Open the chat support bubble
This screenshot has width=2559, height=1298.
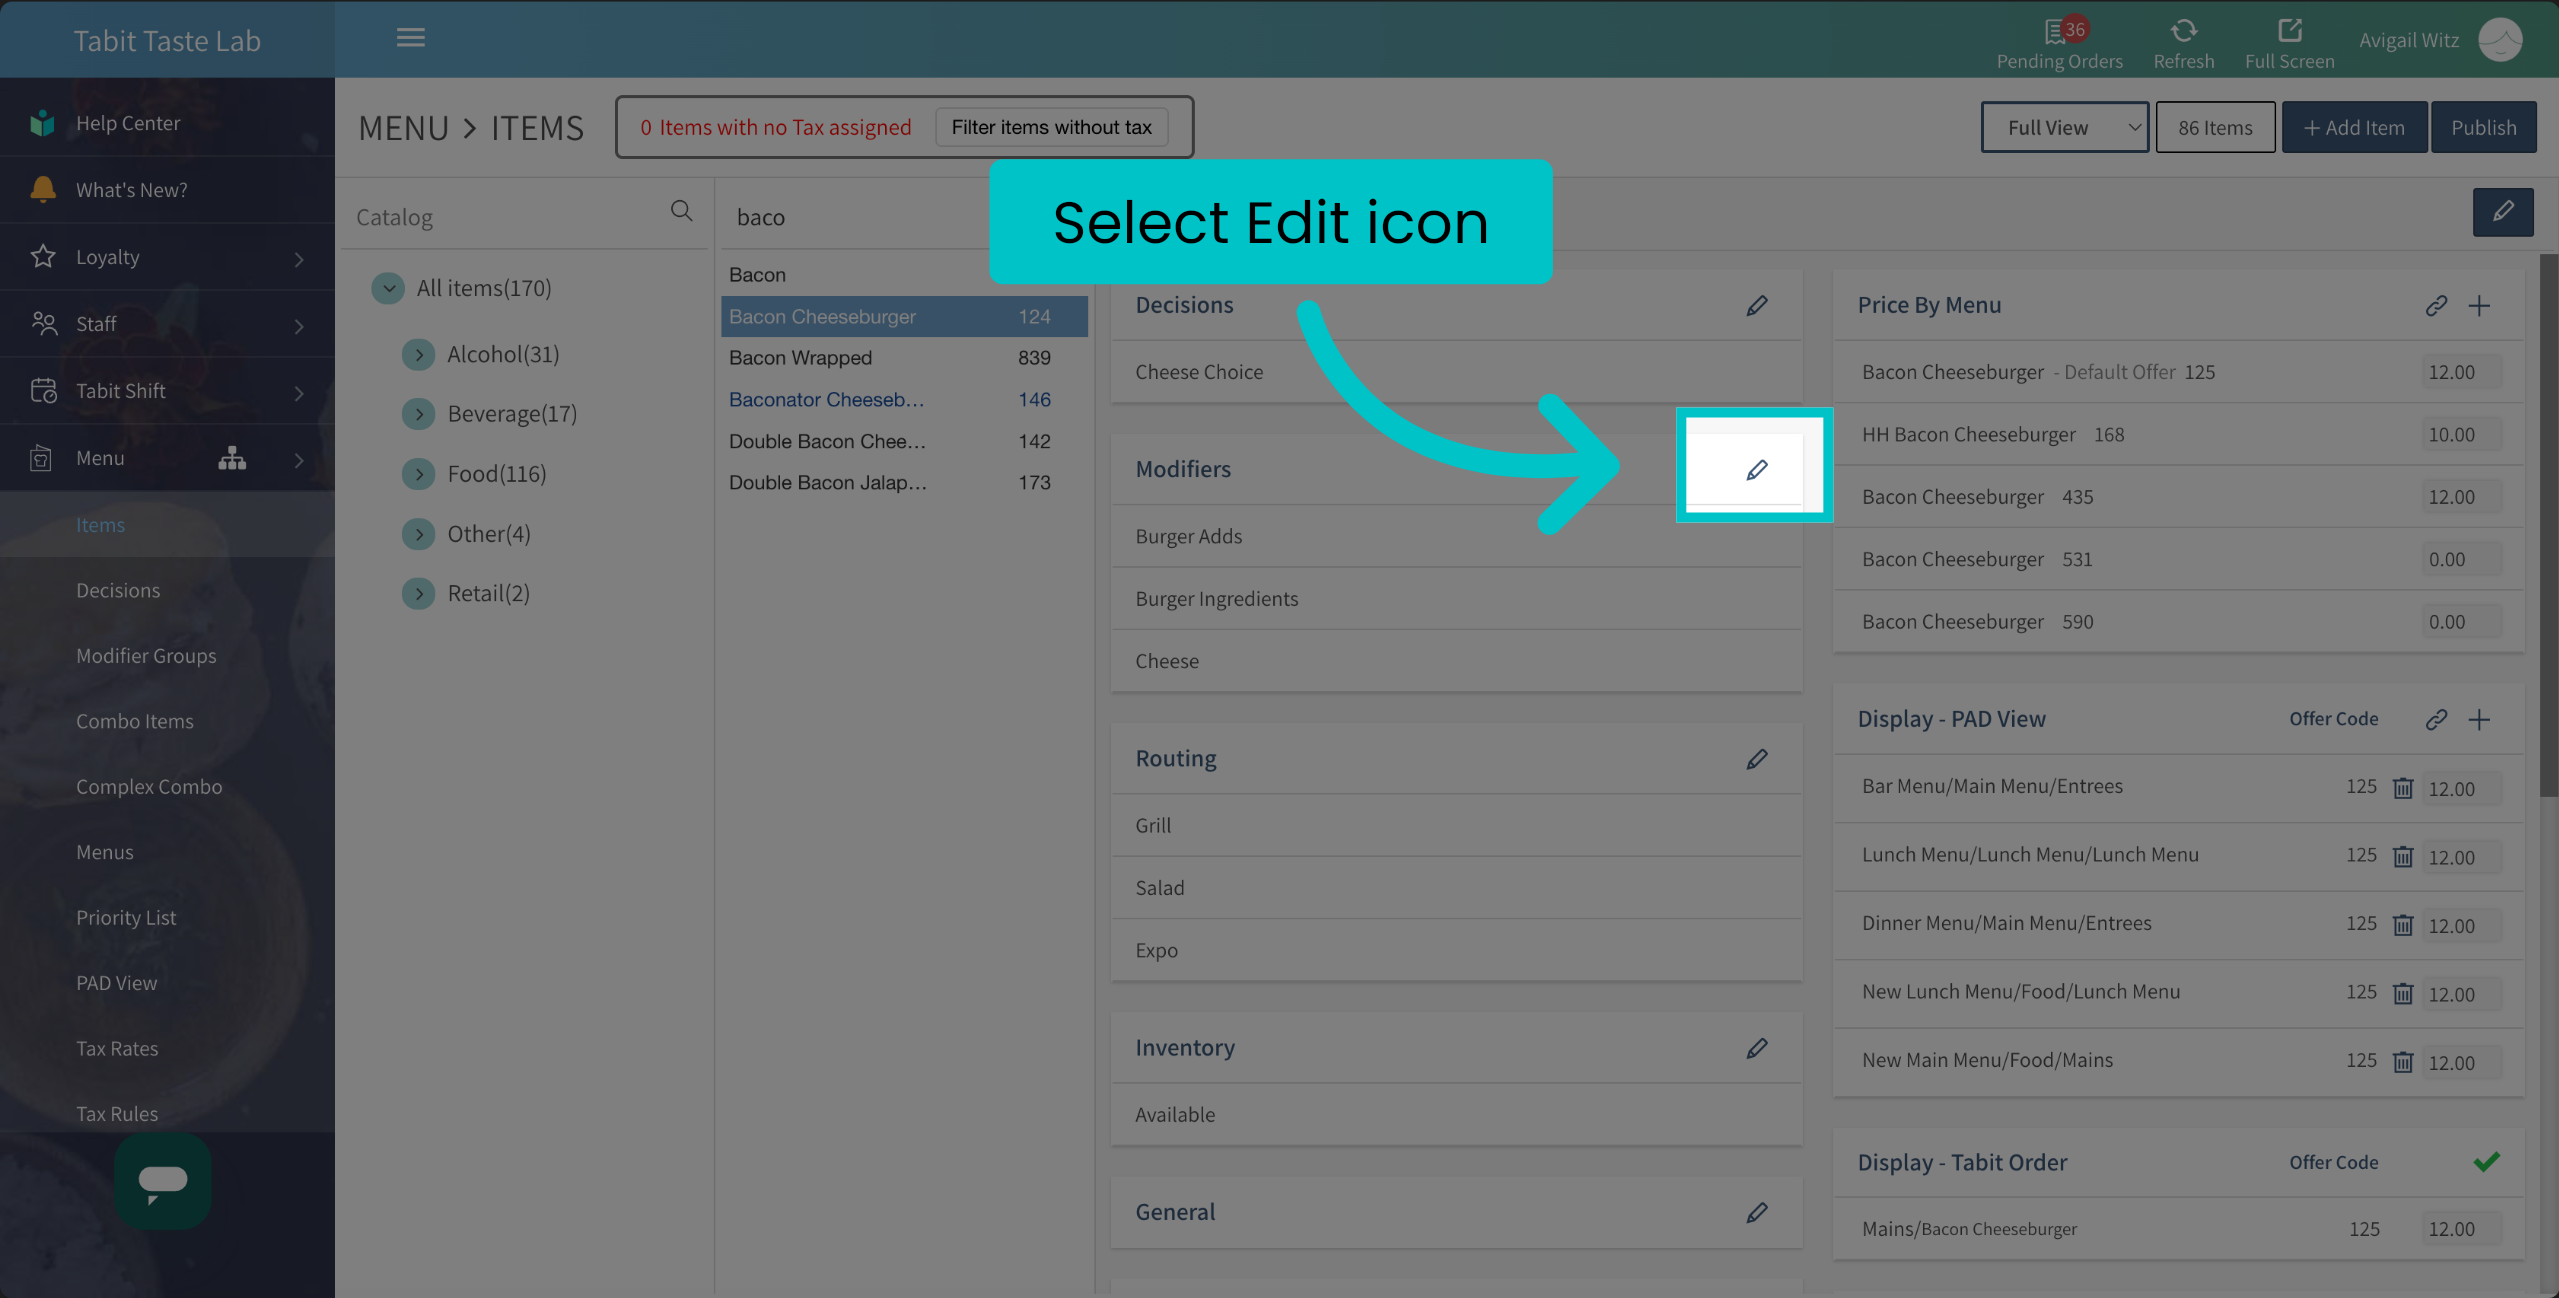(163, 1181)
